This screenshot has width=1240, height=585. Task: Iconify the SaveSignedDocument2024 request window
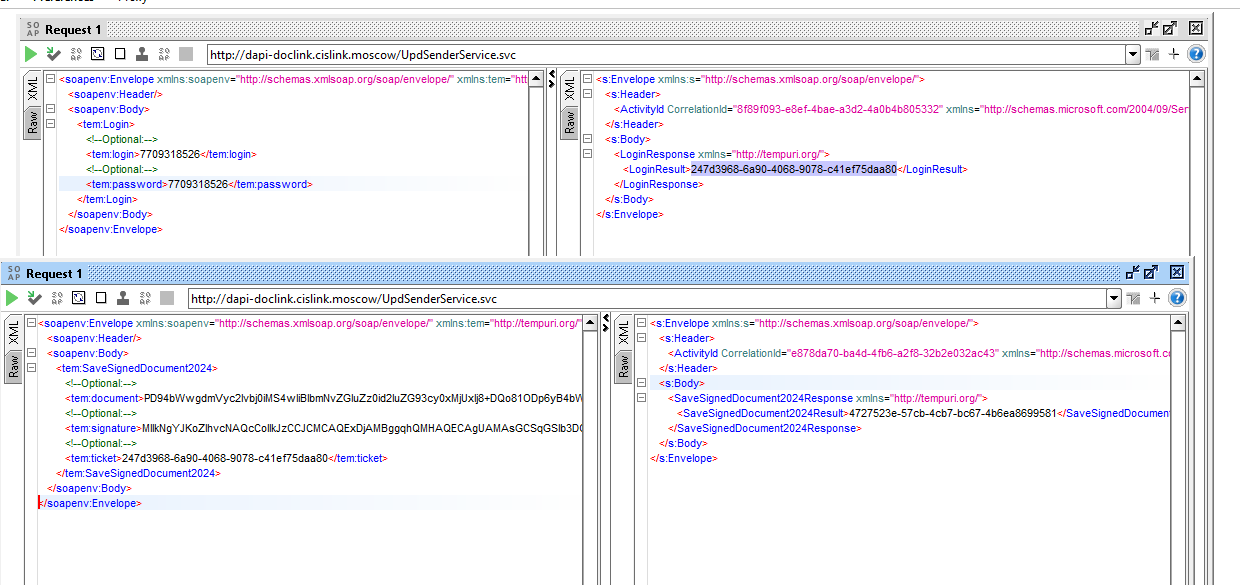pyautogui.click(x=1133, y=272)
